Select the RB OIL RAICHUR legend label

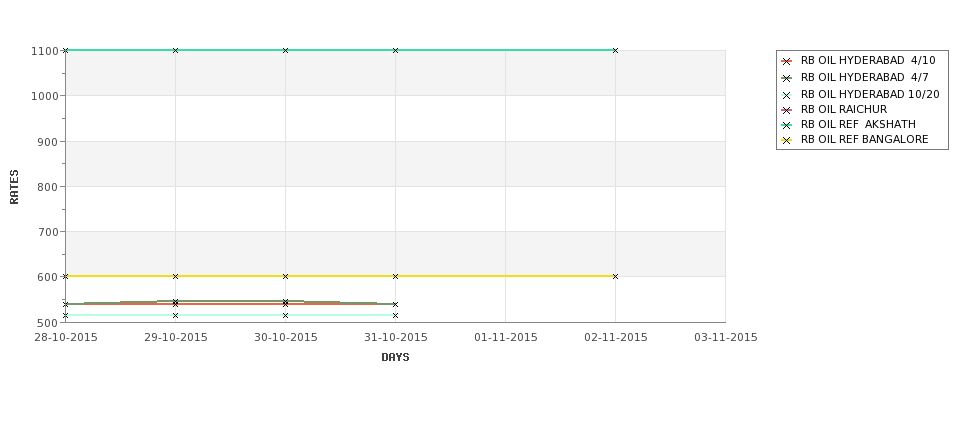coord(844,109)
